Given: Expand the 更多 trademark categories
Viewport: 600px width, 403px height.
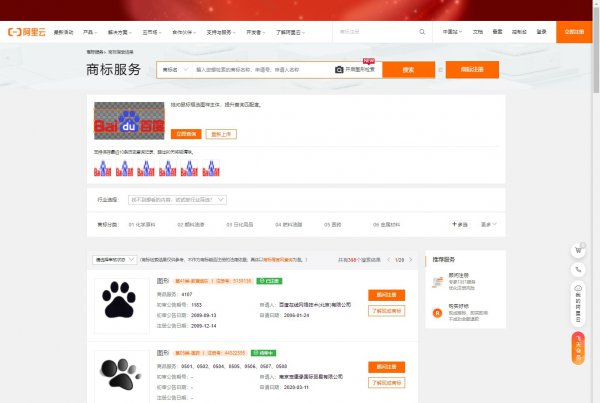Looking at the screenshot, I should coord(488,225).
